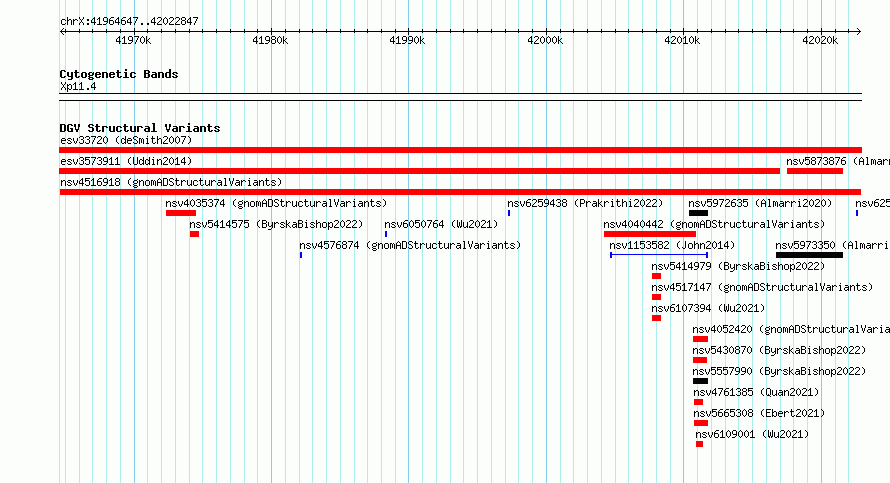Image resolution: width=890 pixels, height=483 pixels.
Task: Click the 41990k ruler label
Action: (407, 40)
